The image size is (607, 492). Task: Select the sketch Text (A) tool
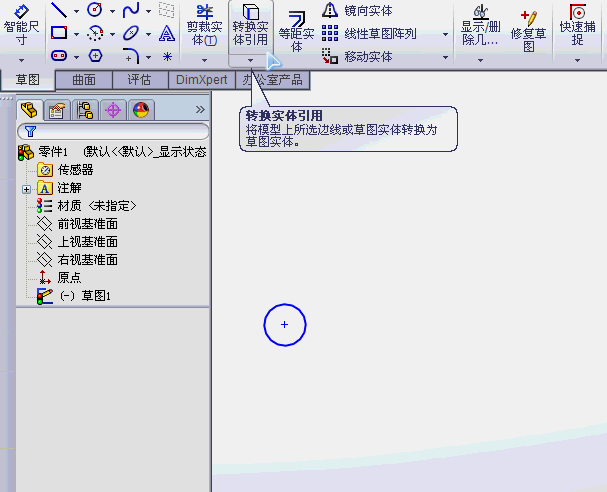click(167, 34)
